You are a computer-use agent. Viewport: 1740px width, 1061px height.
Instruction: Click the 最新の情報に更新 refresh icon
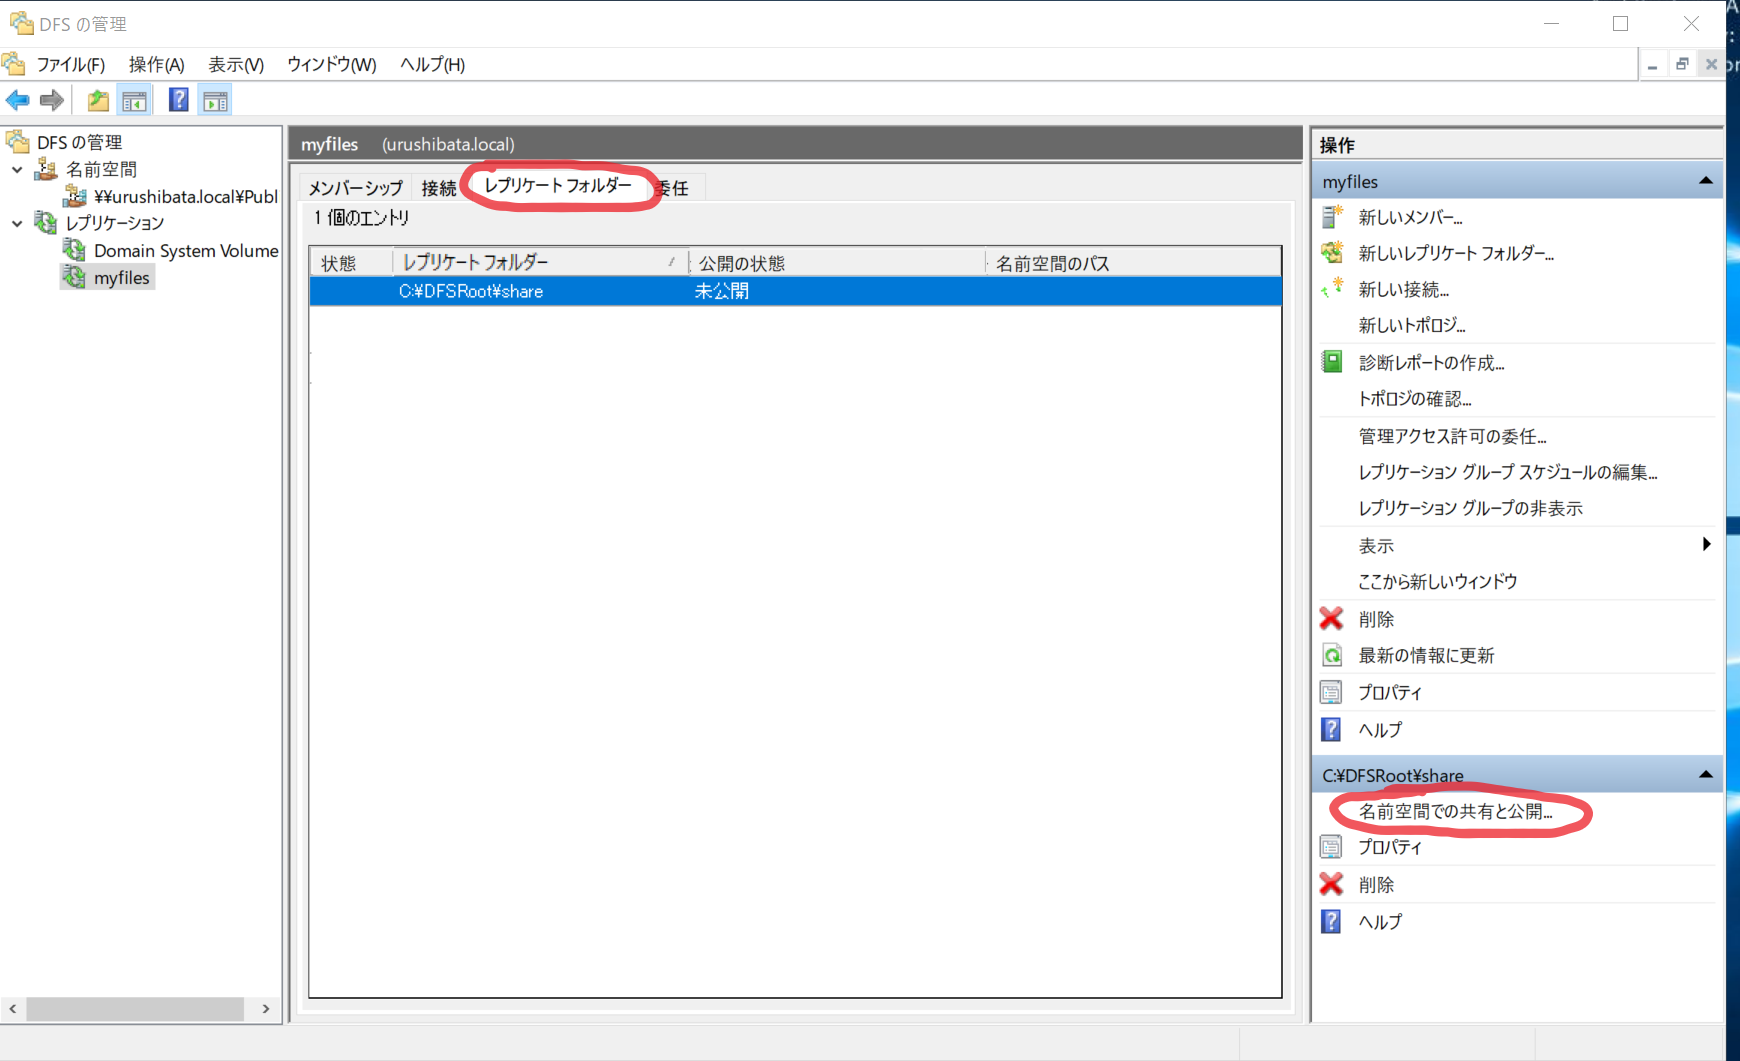1332,655
